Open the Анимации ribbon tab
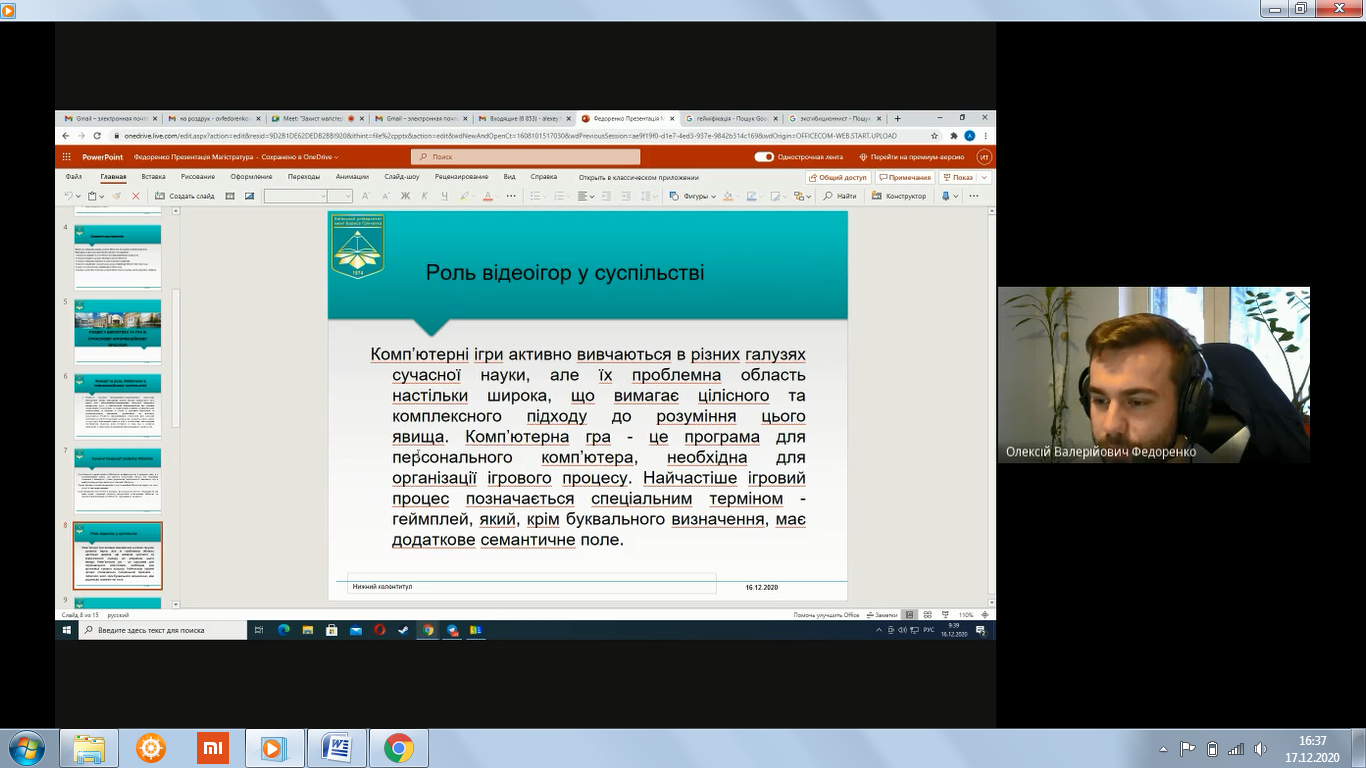This screenshot has height=768, width=1366. click(352, 177)
